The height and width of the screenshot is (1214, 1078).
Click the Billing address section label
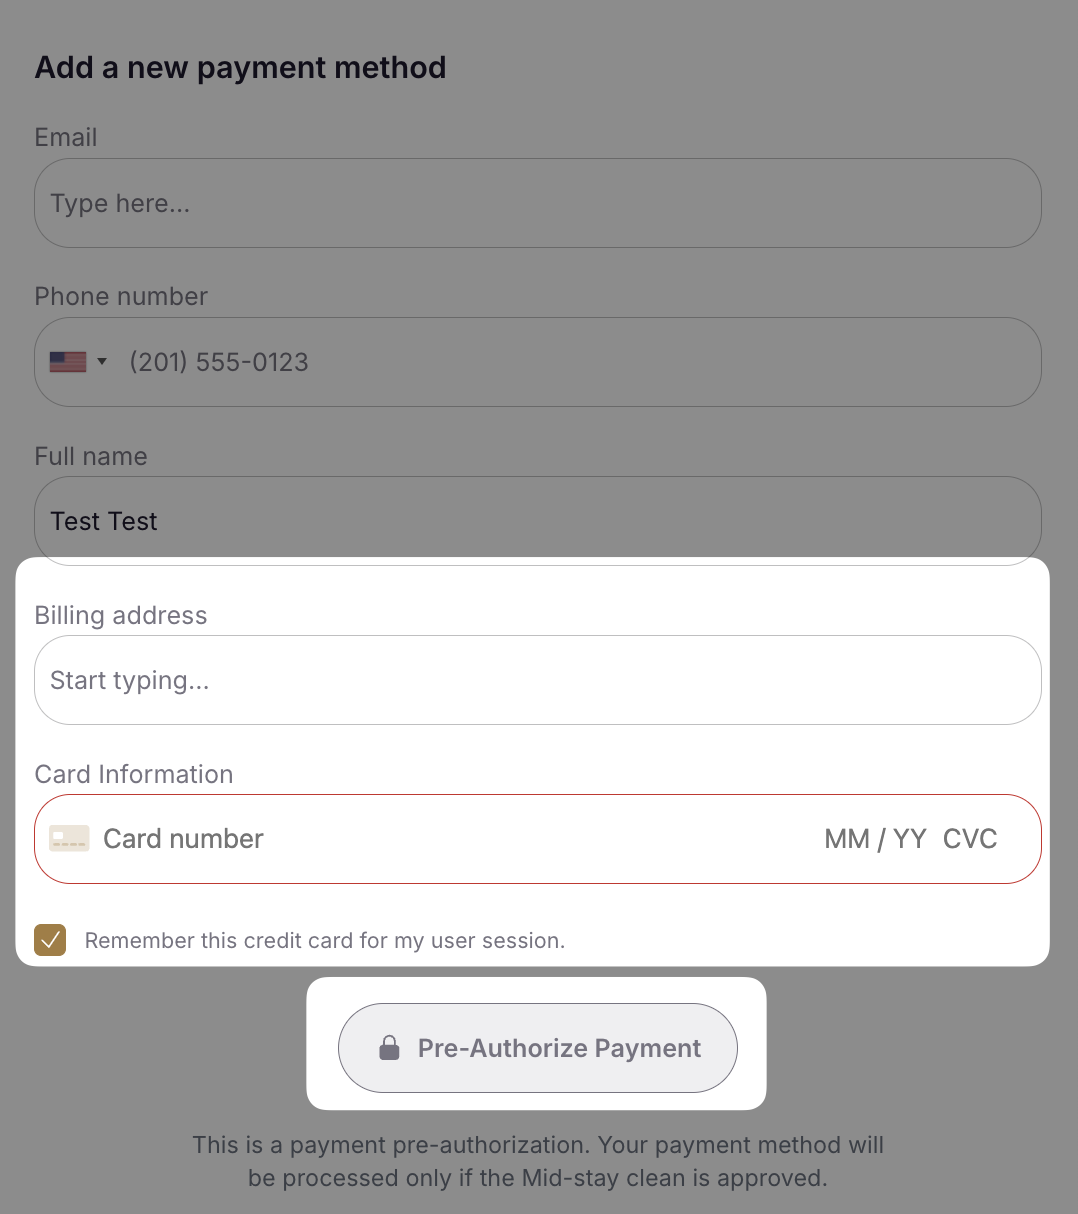pos(120,615)
